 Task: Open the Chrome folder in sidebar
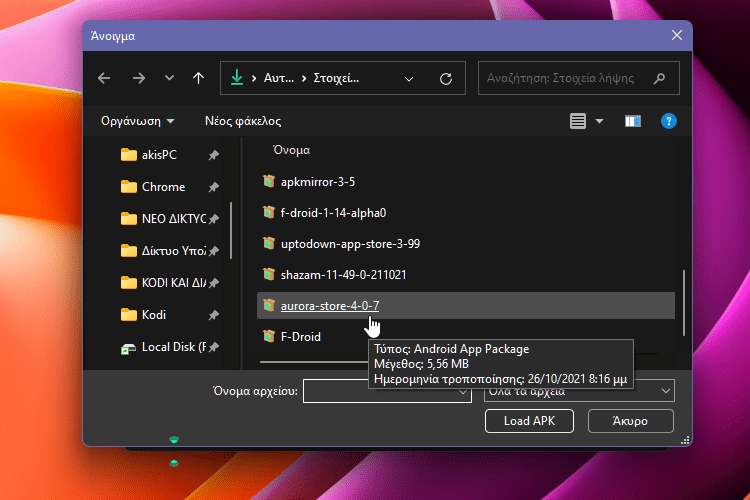coord(163,187)
